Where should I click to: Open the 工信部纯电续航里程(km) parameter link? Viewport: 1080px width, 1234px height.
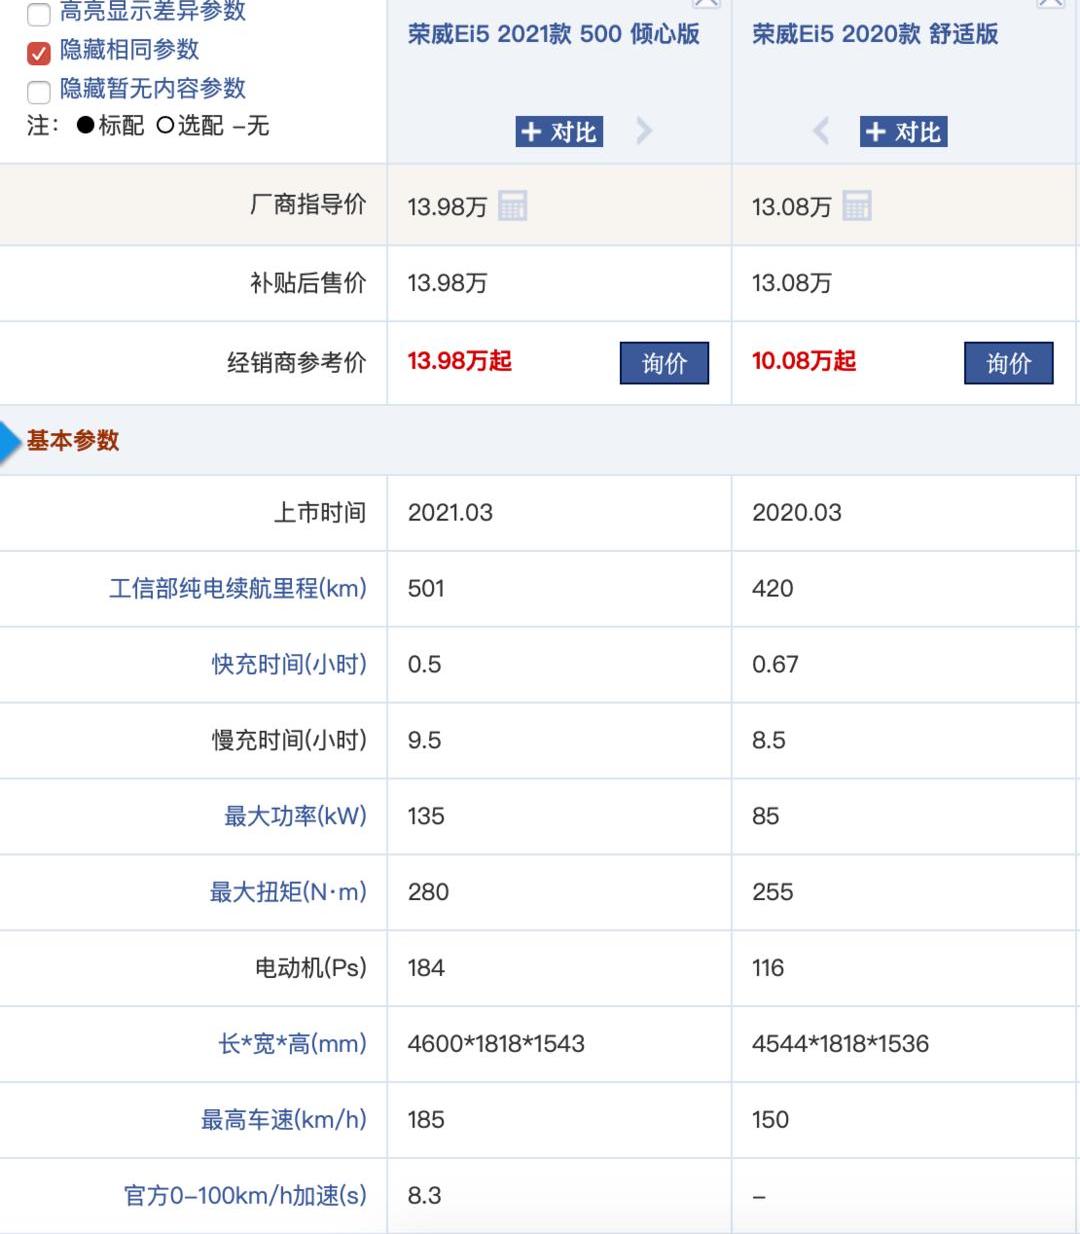coord(238,588)
